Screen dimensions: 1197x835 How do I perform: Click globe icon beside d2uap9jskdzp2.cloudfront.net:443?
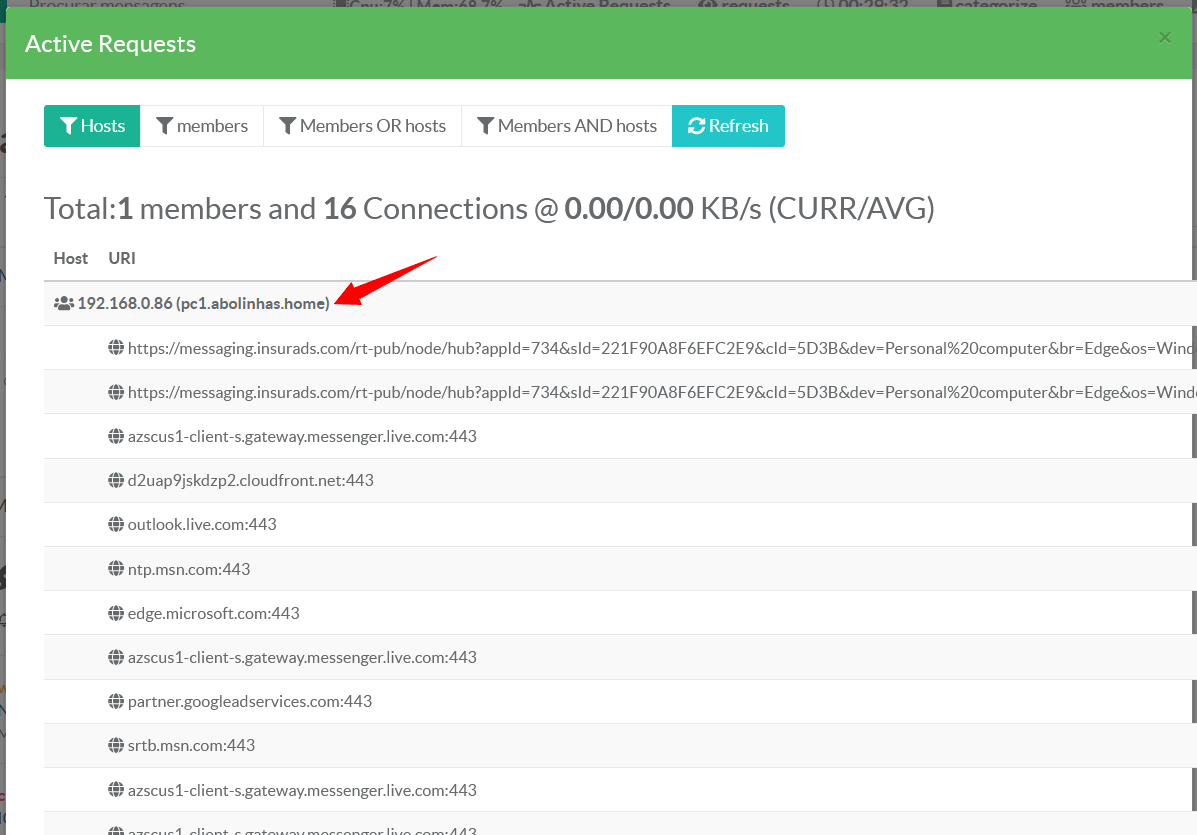(x=116, y=481)
